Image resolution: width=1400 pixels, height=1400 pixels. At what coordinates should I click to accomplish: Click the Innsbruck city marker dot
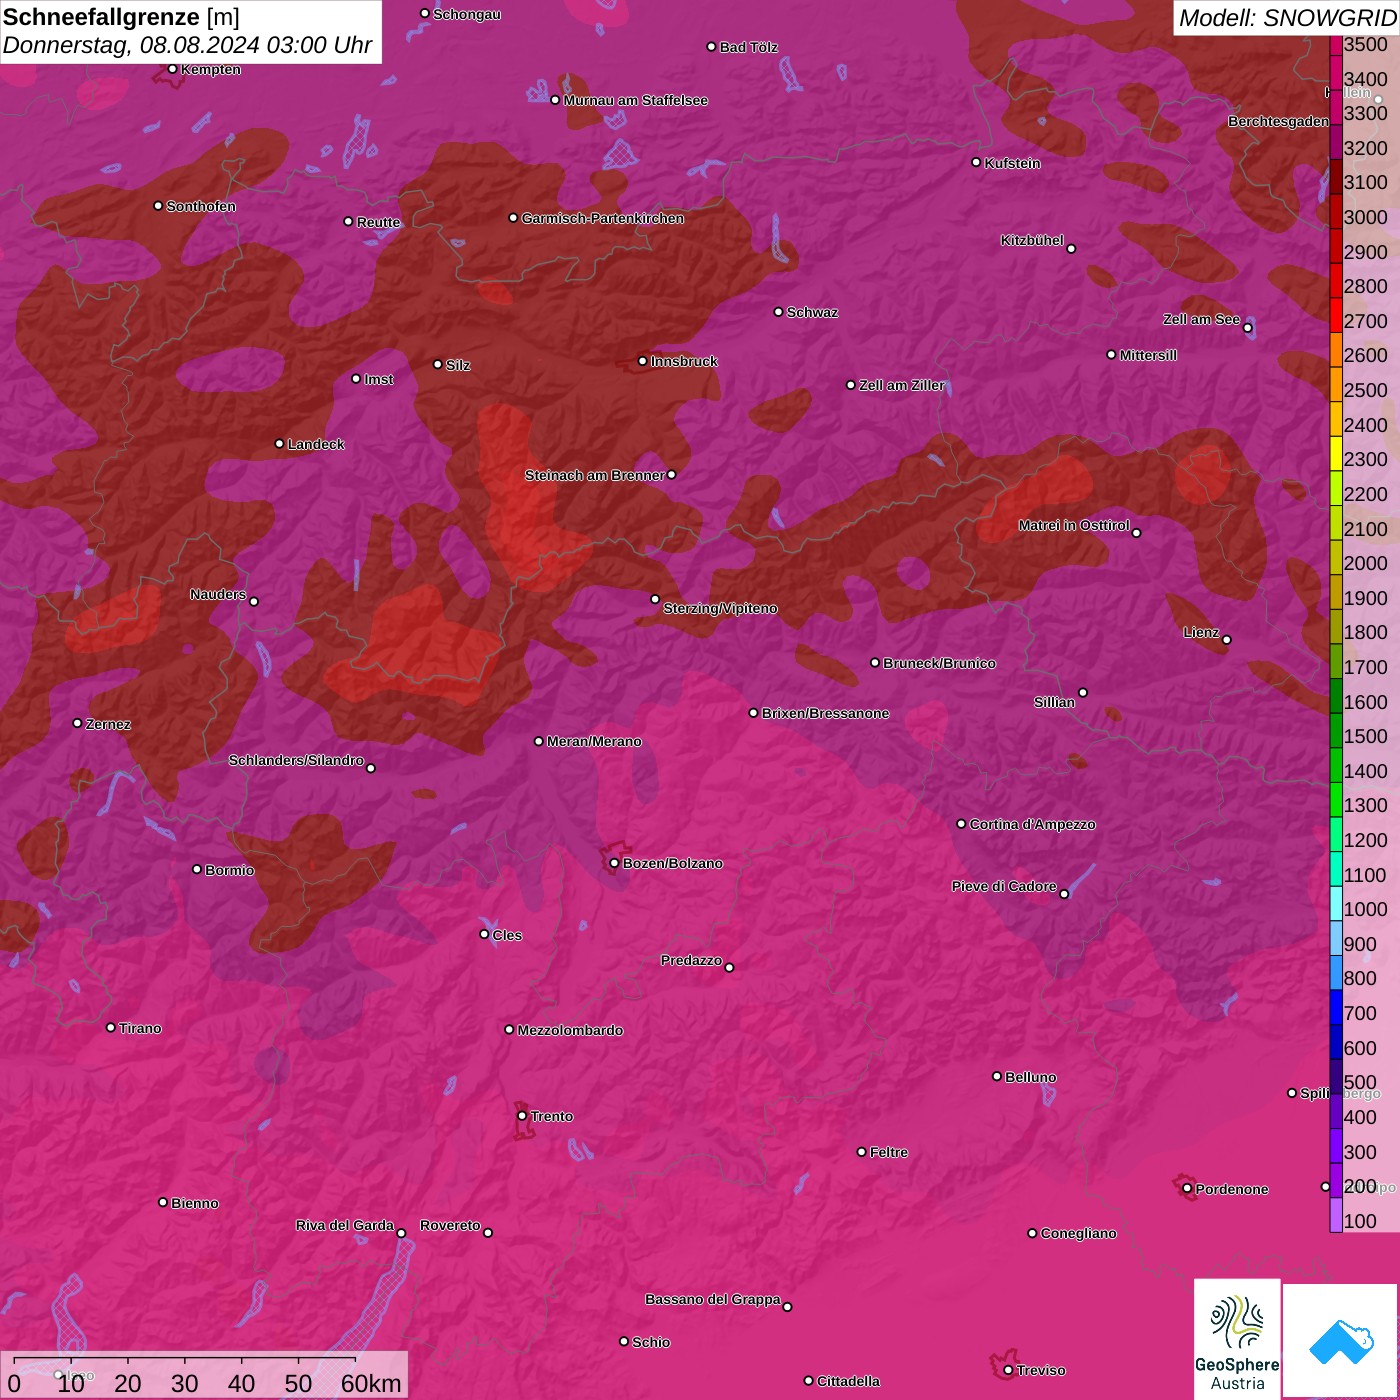point(643,361)
